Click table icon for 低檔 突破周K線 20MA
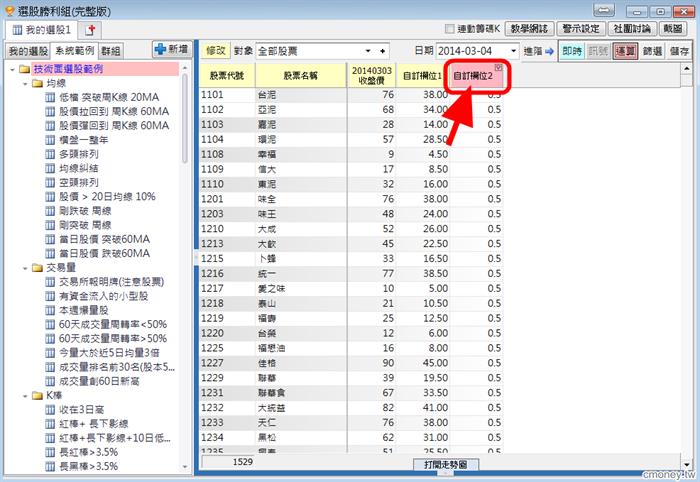The width and height of the screenshot is (700, 482). point(50,97)
